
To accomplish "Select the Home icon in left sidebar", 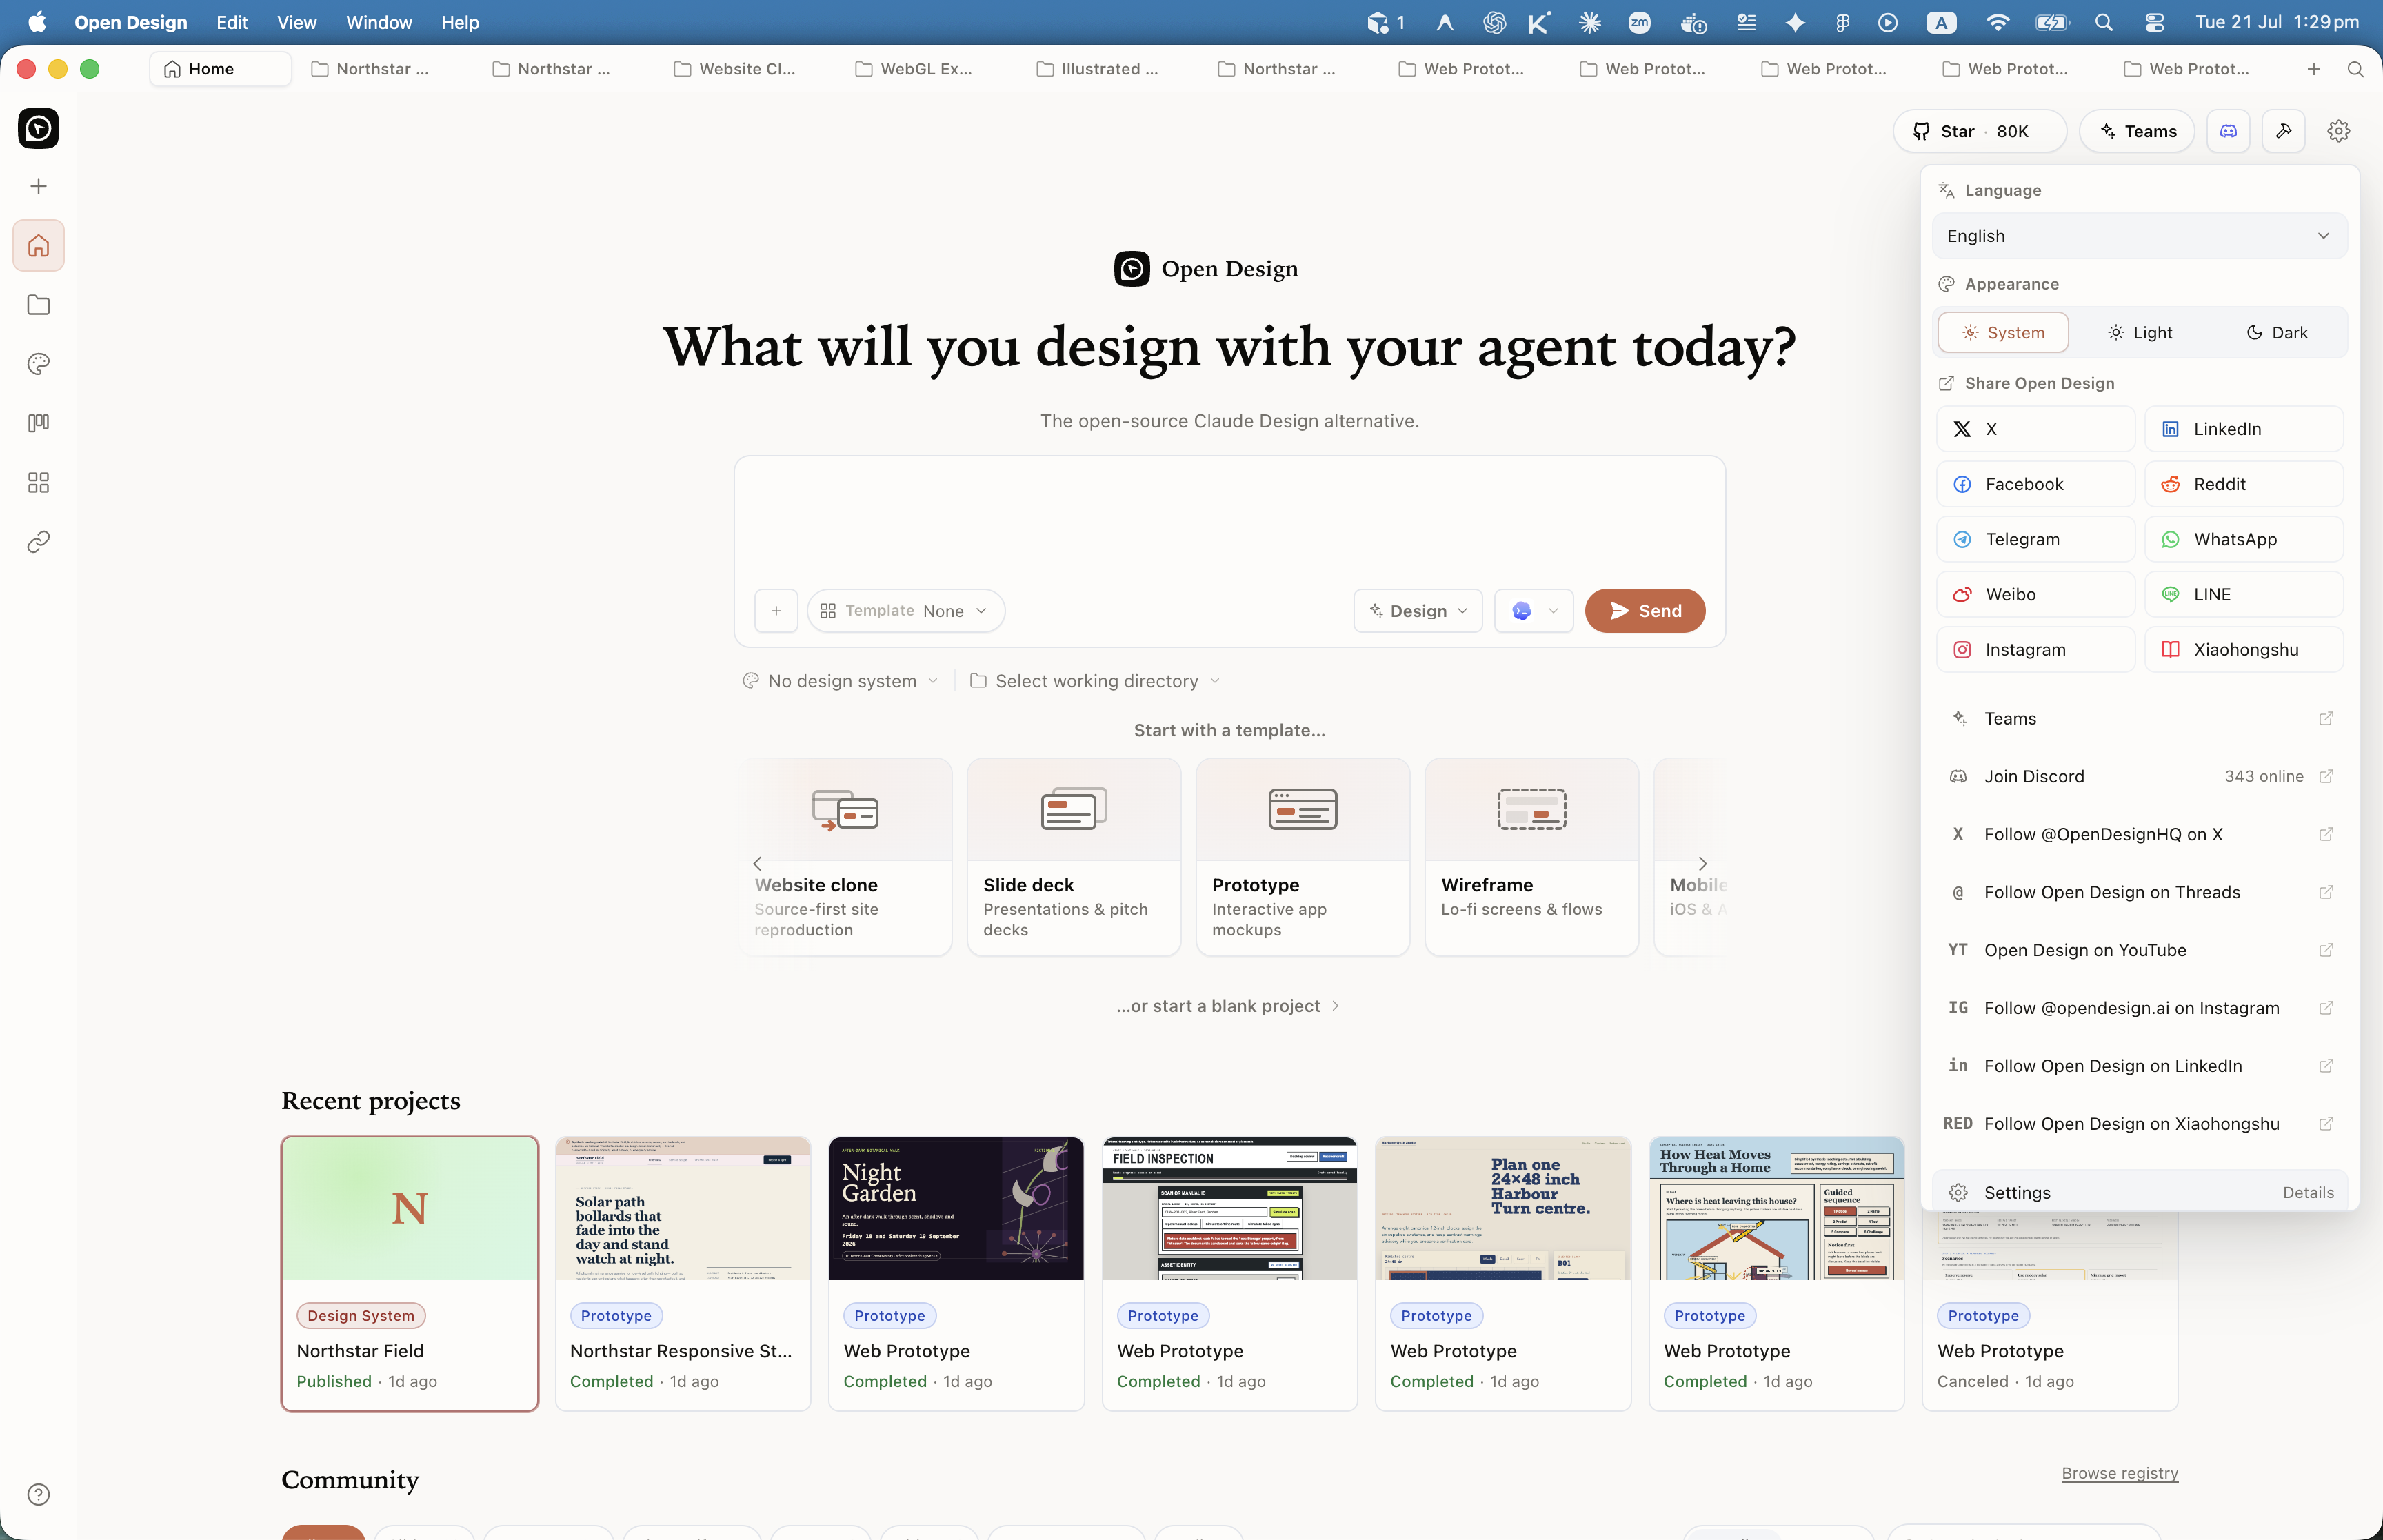I will (x=38, y=245).
